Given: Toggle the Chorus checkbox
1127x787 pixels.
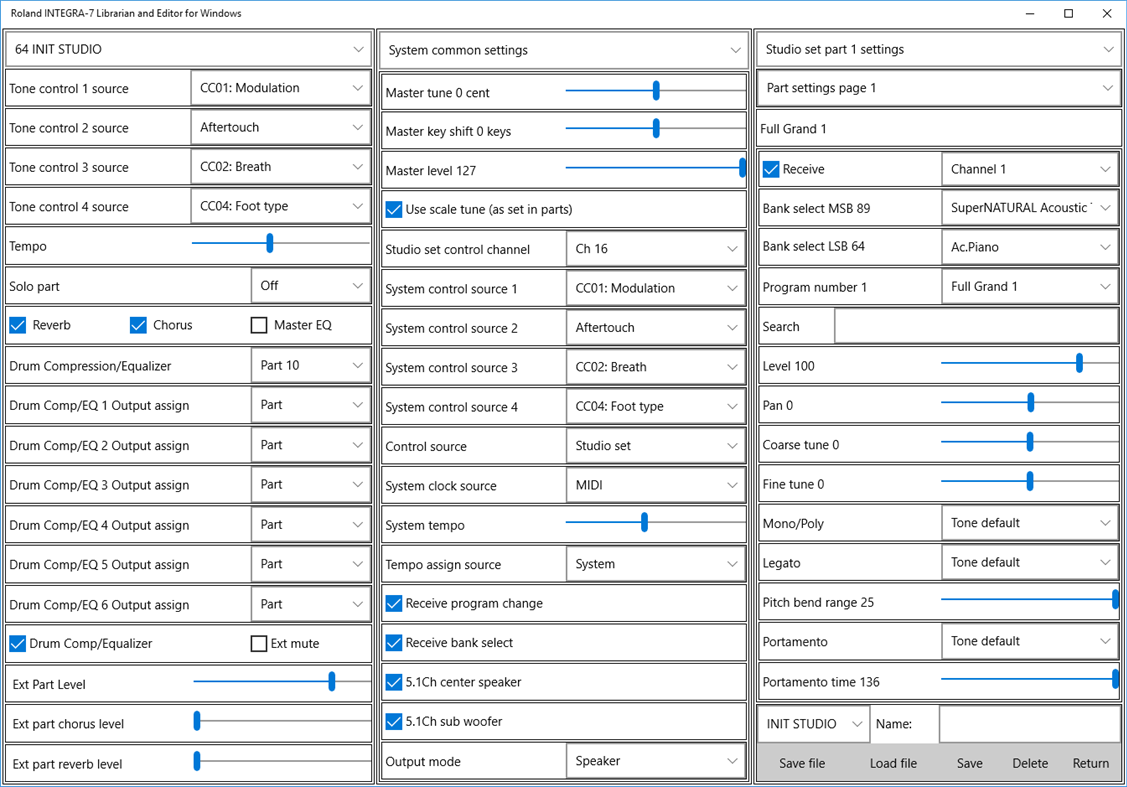Looking at the screenshot, I should 139,326.
